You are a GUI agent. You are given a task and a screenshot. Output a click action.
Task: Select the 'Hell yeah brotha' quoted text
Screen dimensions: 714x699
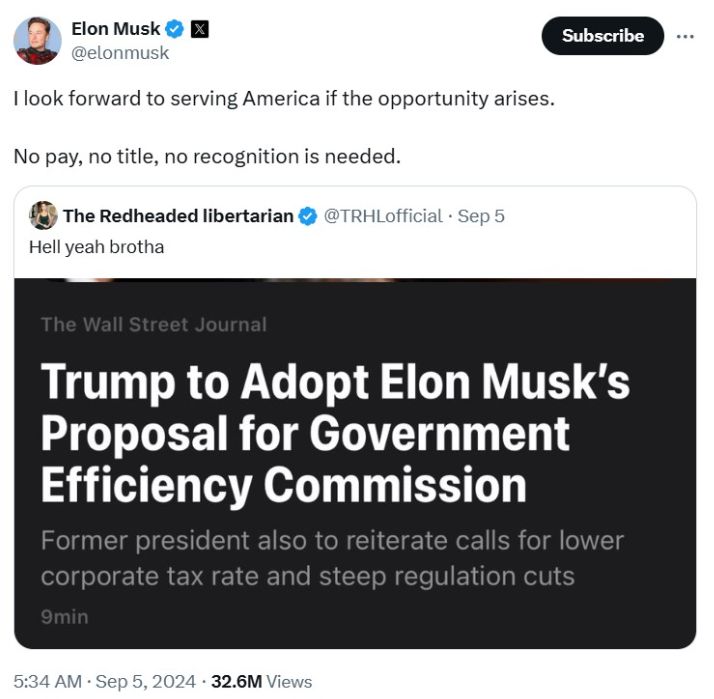(97, 247)
